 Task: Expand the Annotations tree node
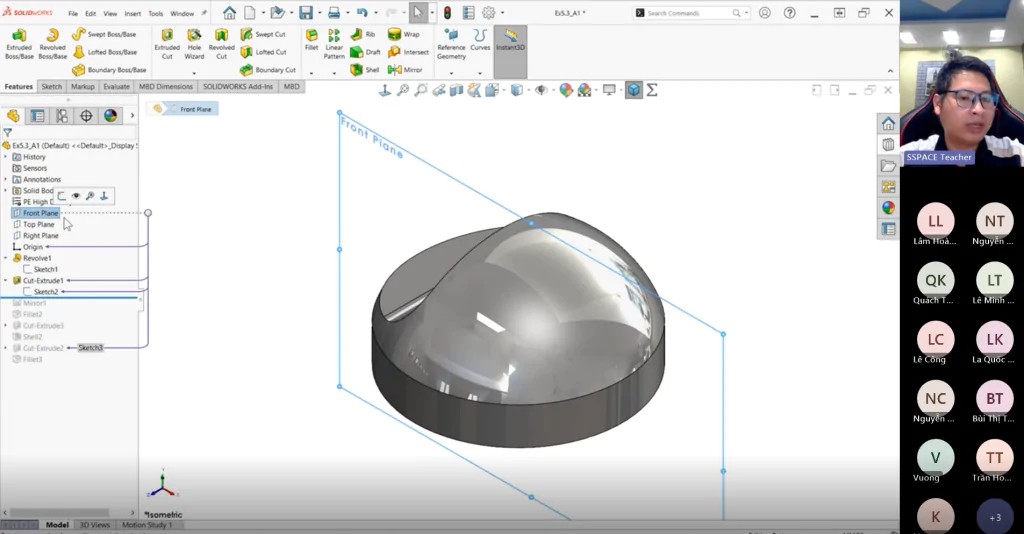coord(6,179)
